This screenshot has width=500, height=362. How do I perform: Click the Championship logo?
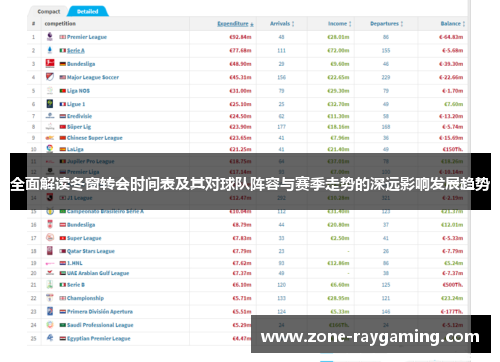pyautogui.click(x=50, y=298)
